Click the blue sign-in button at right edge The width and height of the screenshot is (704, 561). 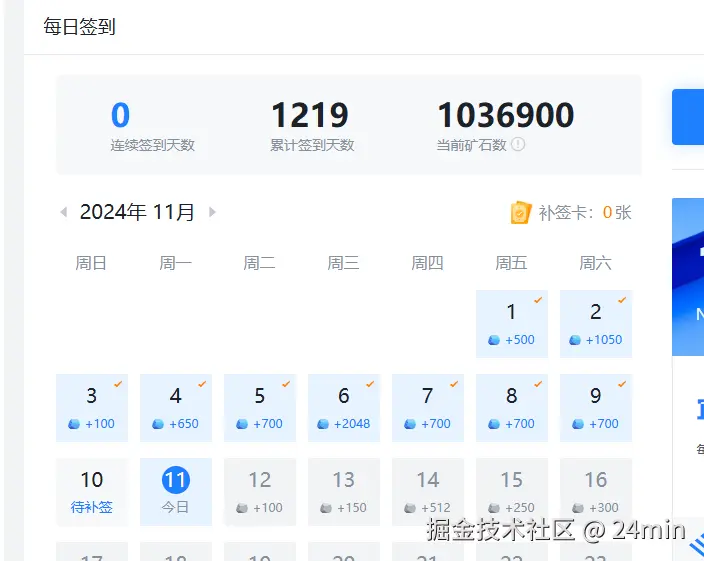pyautogui.click(x=688, y=117)
